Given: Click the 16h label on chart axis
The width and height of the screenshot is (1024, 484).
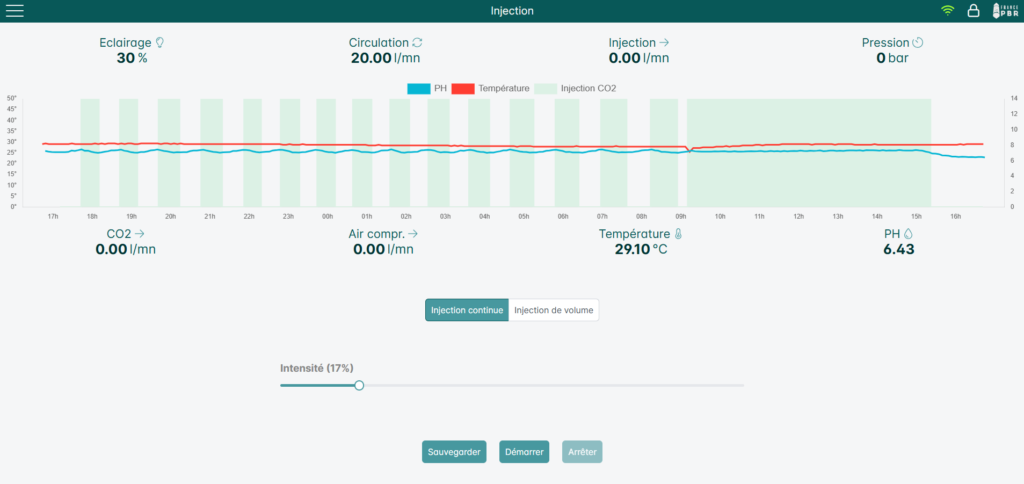Looking at the screenshot, I should (955, 216).
